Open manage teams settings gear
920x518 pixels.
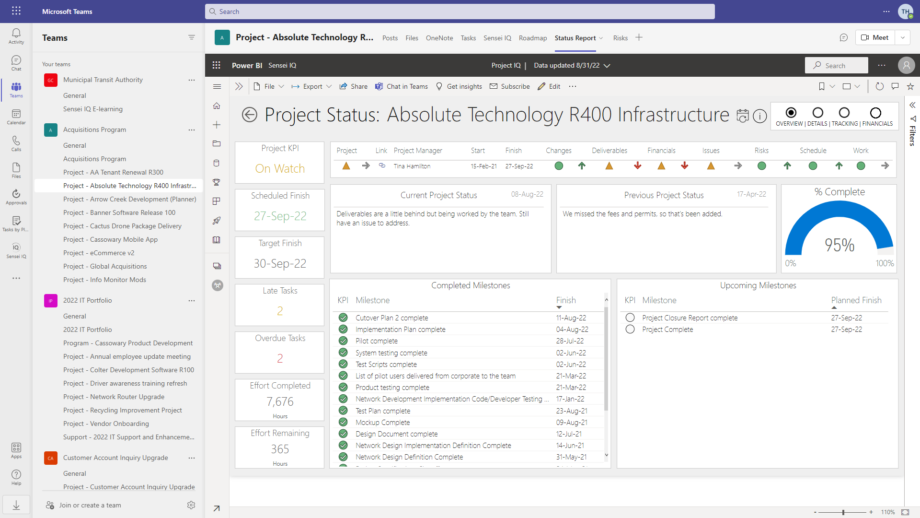click(x=191, y=505)
